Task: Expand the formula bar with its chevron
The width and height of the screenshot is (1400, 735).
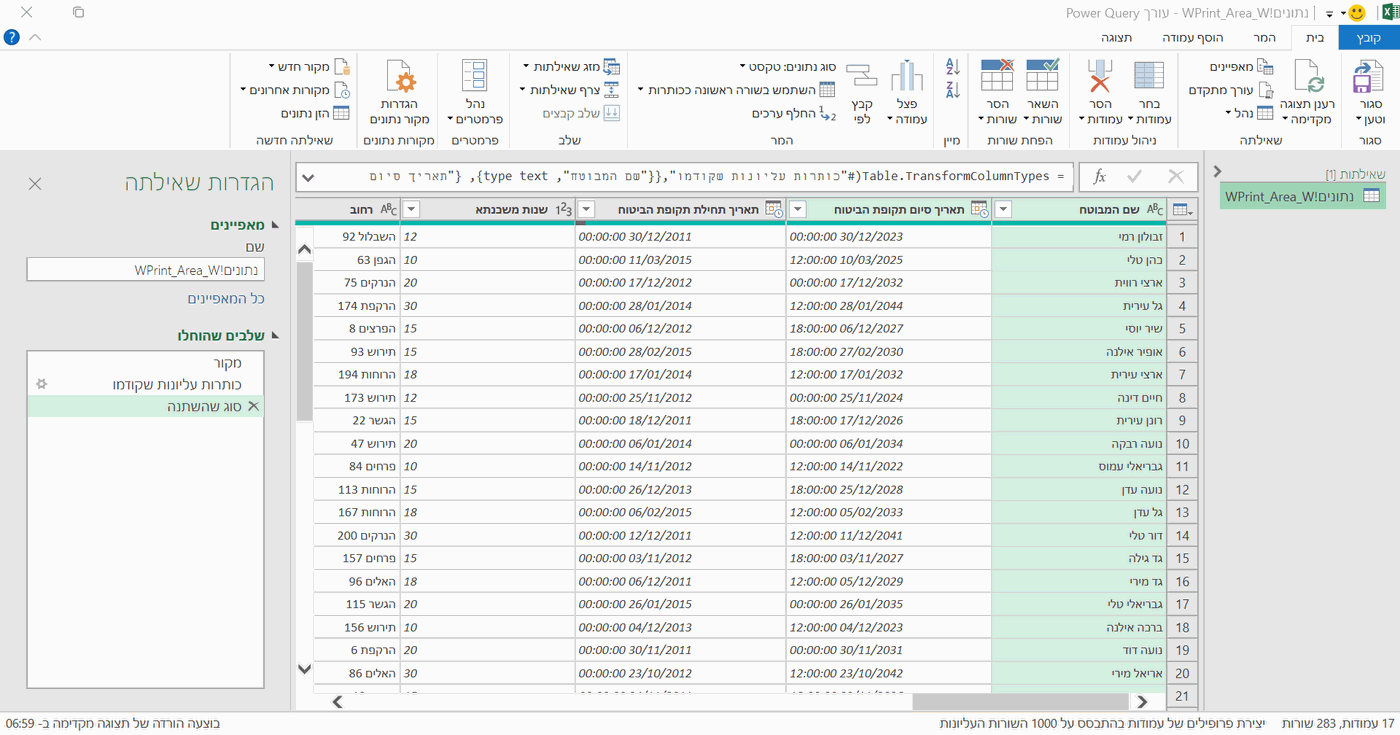Action: click(308, 177)
